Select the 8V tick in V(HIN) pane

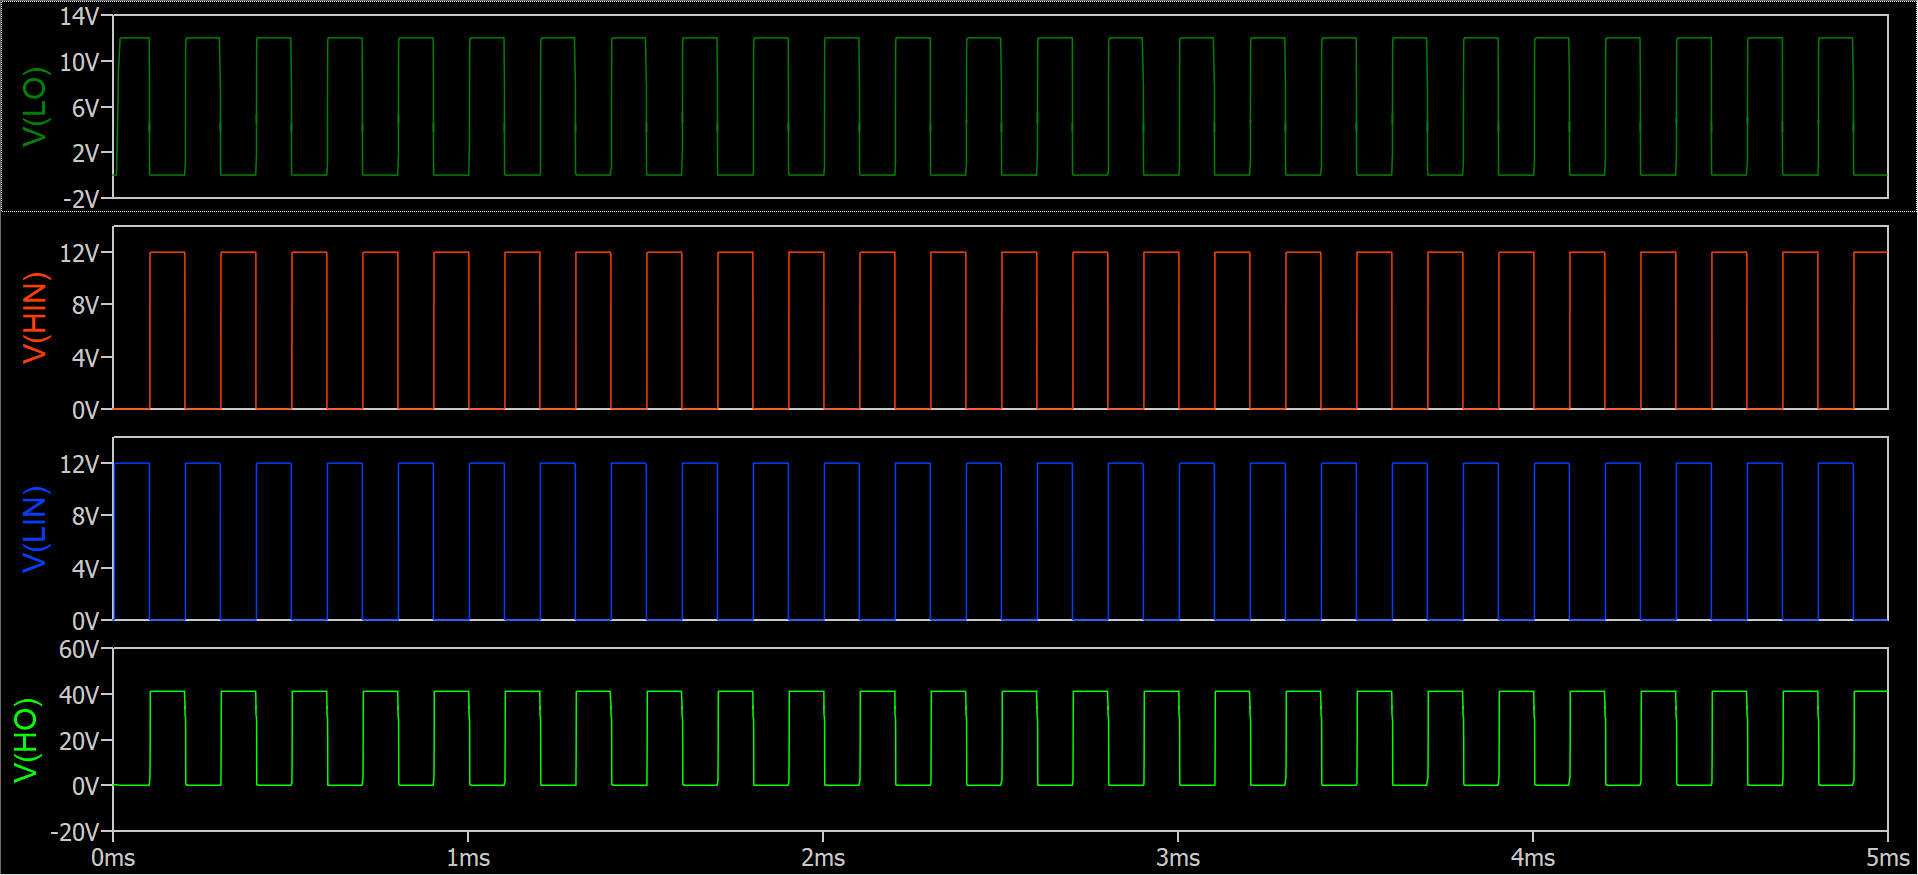click(85, 305)
